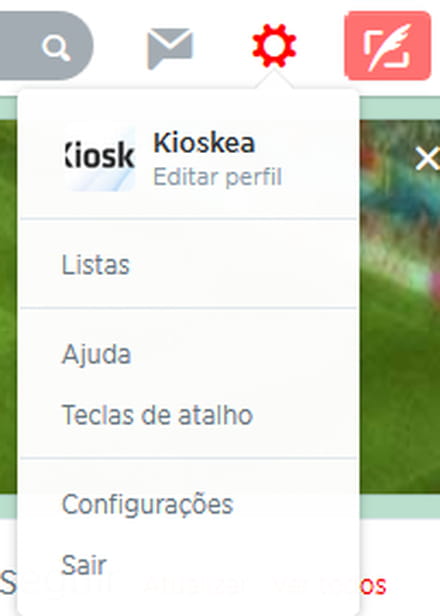Focus the gray search field
This screenshot has height=616, width=440.
click(x=46, y=46)
